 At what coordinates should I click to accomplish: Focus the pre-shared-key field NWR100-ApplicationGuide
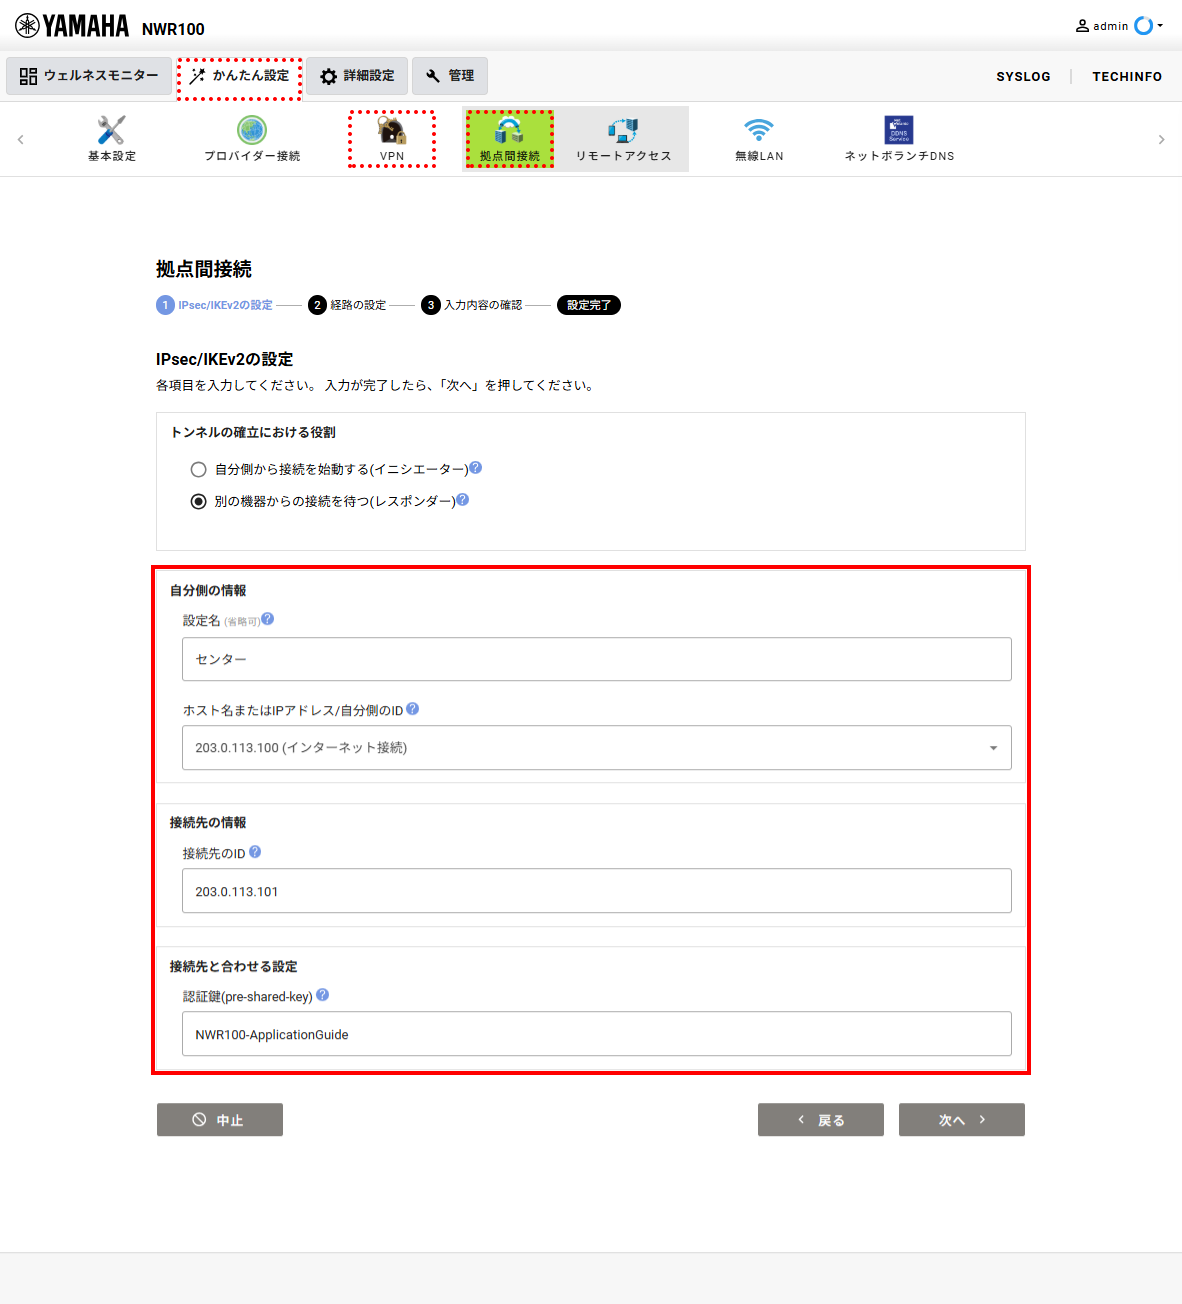coord(597,1034)
